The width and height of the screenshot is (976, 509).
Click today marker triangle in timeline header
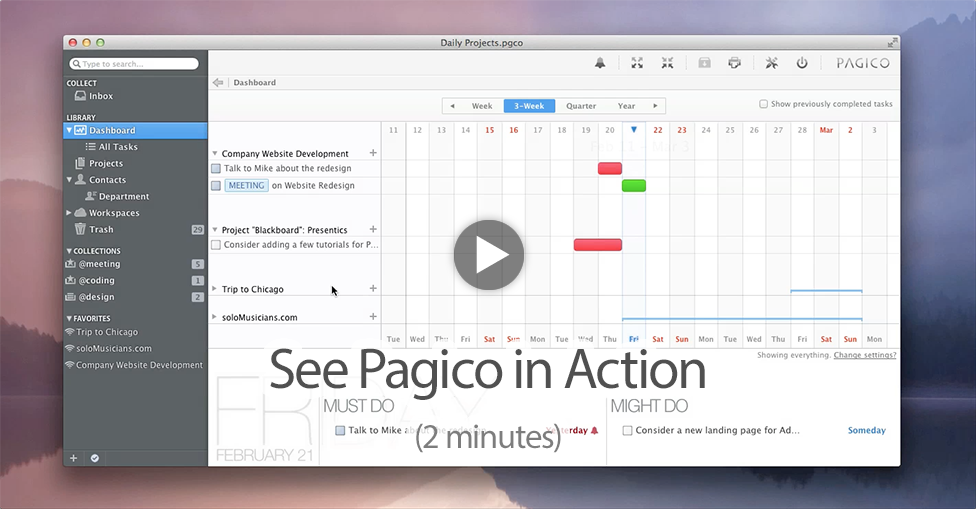click(x=634, y=130)
